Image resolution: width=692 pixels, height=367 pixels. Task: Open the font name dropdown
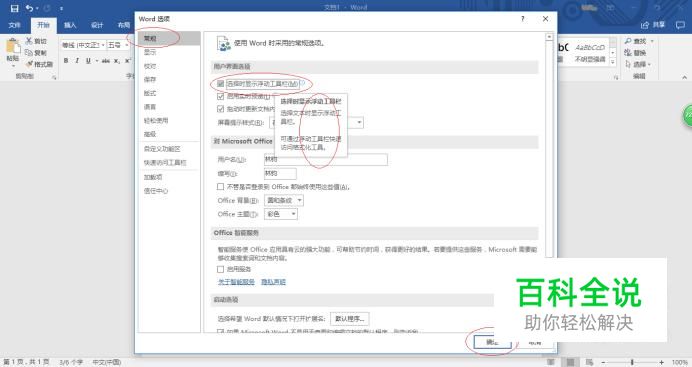click(x=103, y=45)
